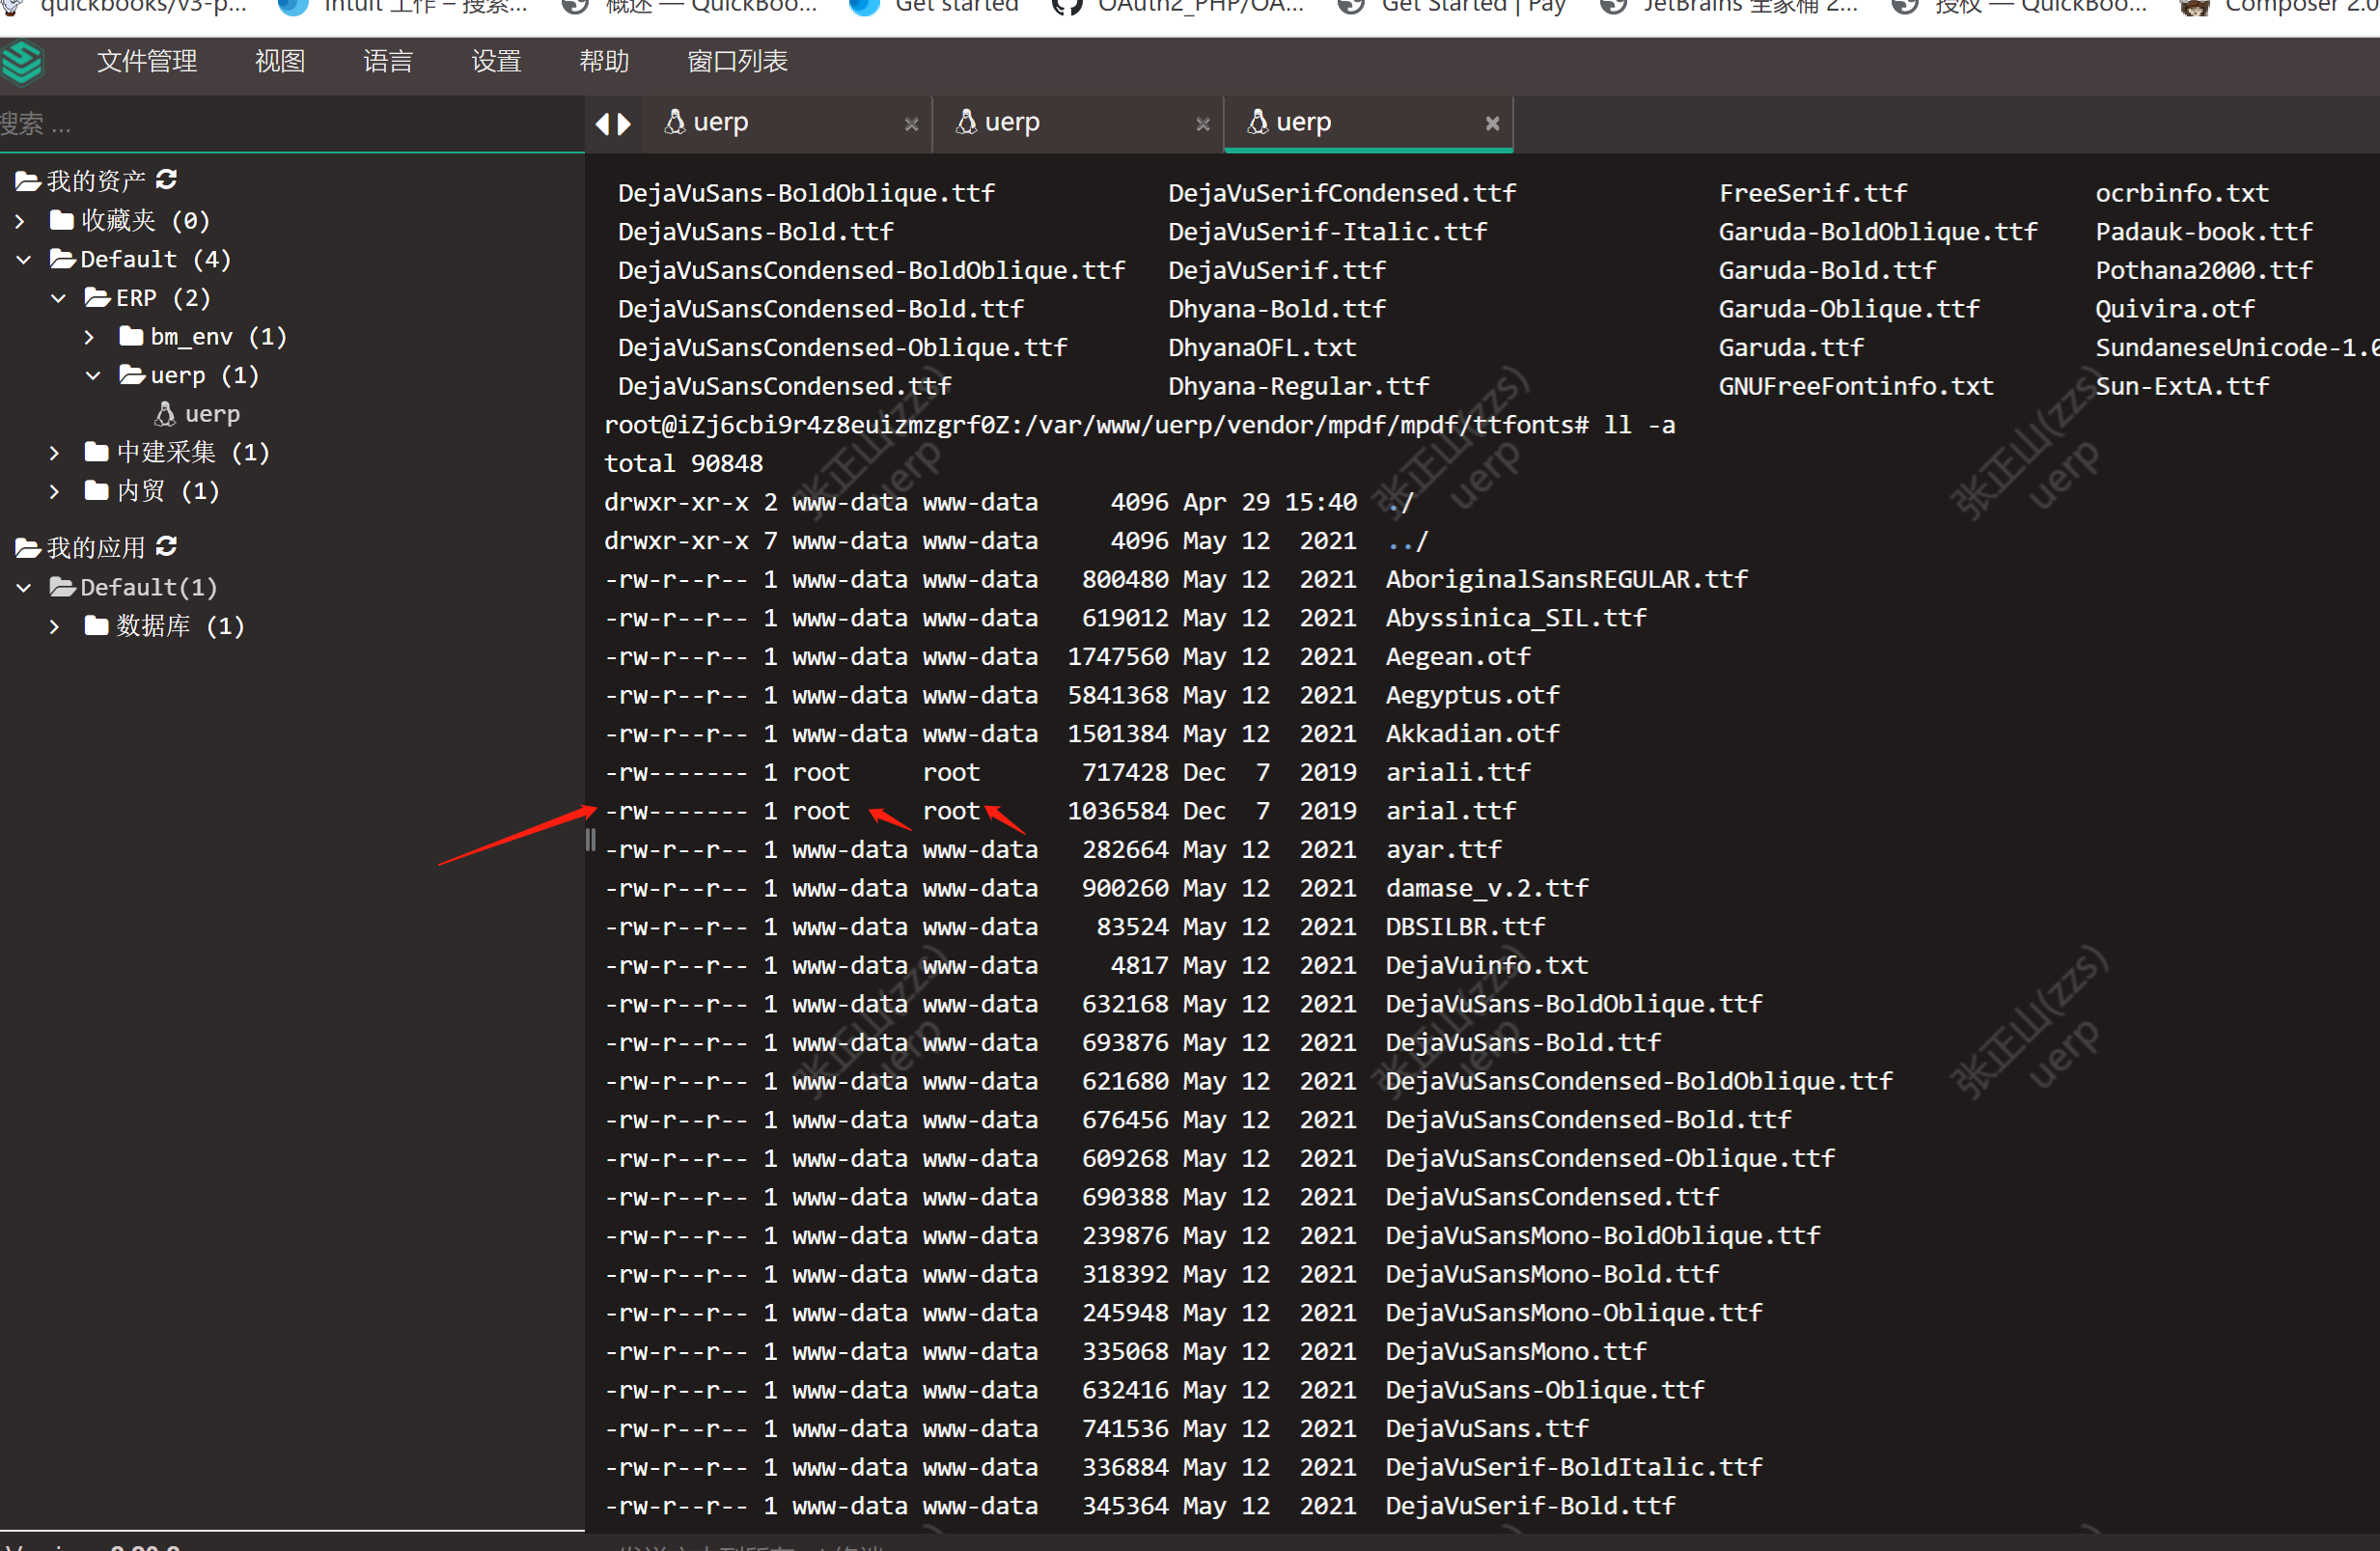Expand the 收藏夹 (0) folder
This screenshot has width=2380, height=1551.
[21, 221]
